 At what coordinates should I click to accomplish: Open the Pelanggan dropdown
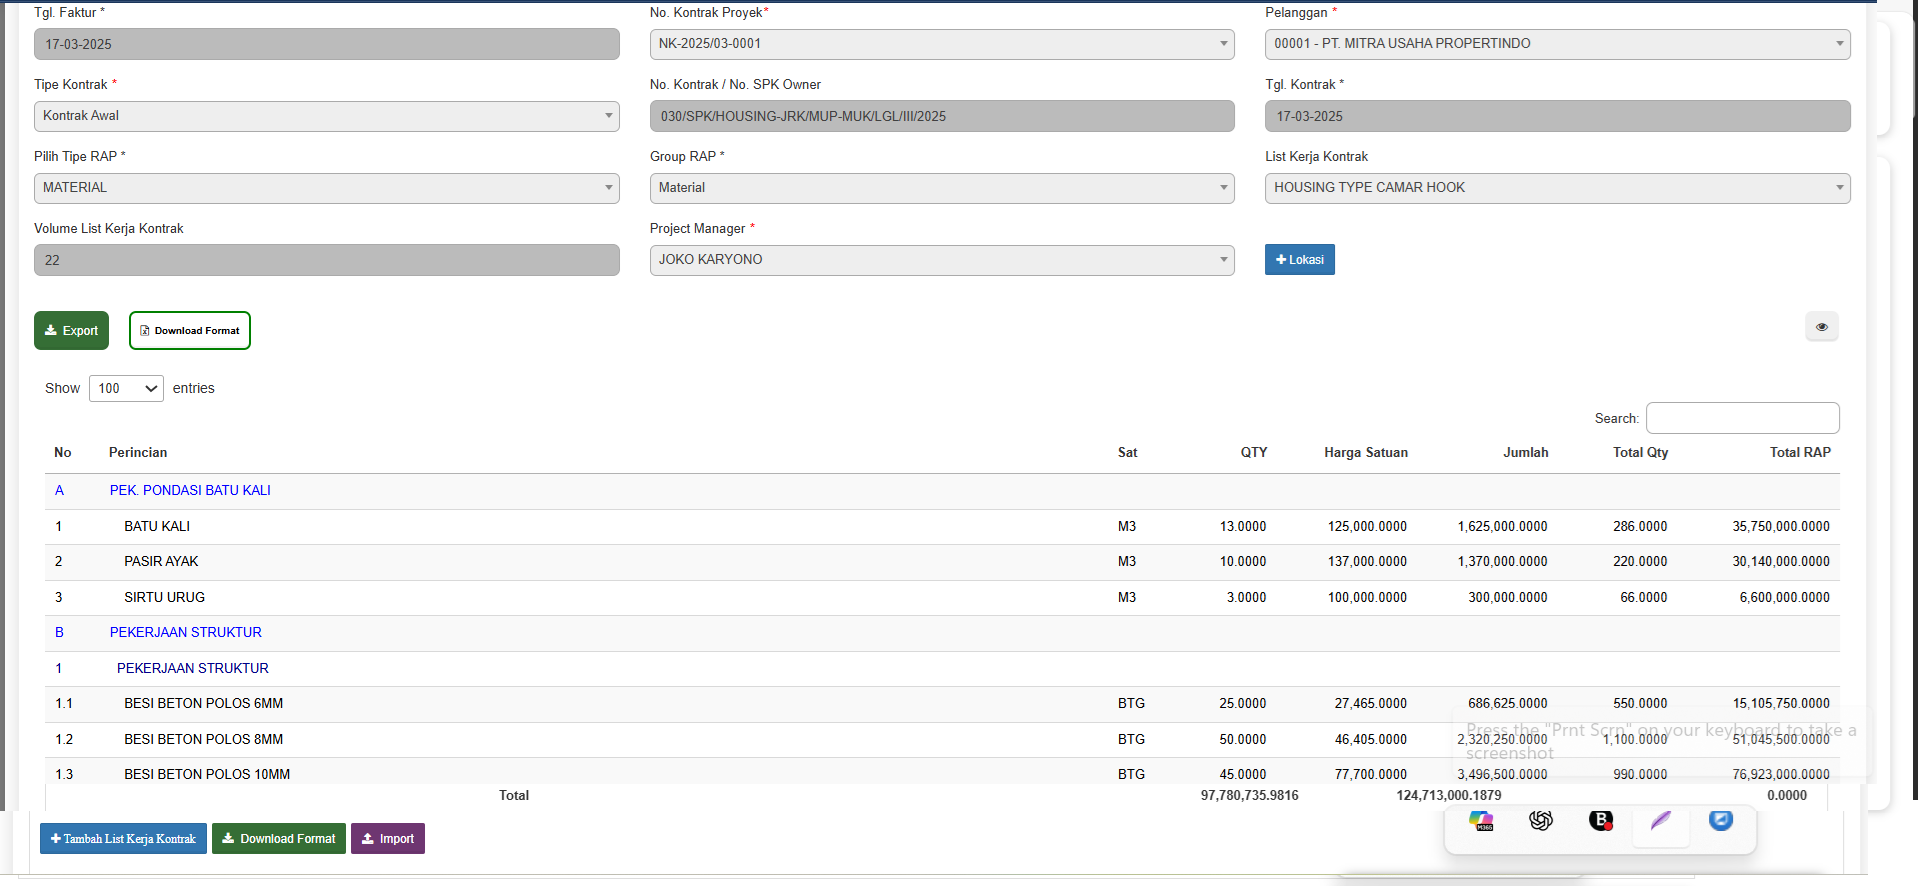1557,44
